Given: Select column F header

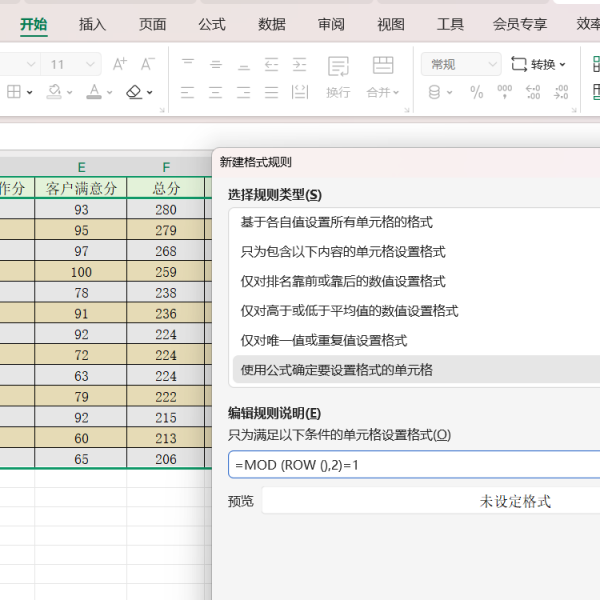Looking at the screenshot, I should point(166,167).
